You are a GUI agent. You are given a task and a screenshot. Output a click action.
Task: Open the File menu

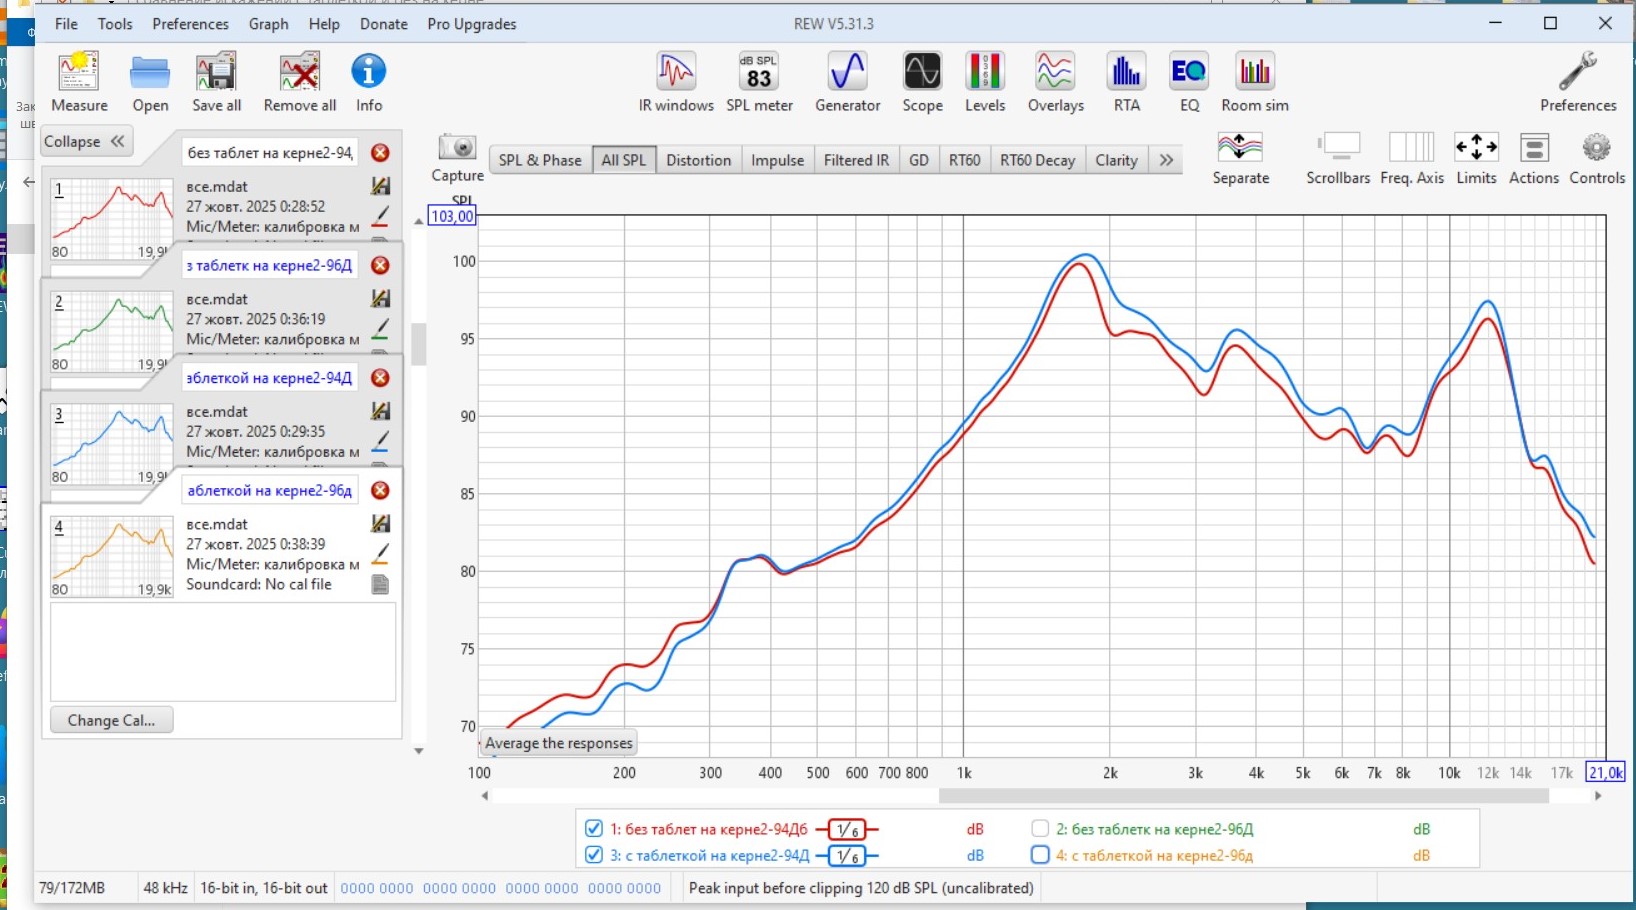pos(66,24)
